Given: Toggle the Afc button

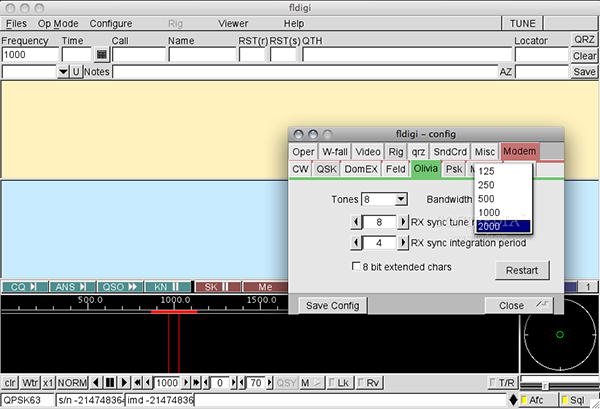Looking at the screenshot, I should (x=538, y=400).
